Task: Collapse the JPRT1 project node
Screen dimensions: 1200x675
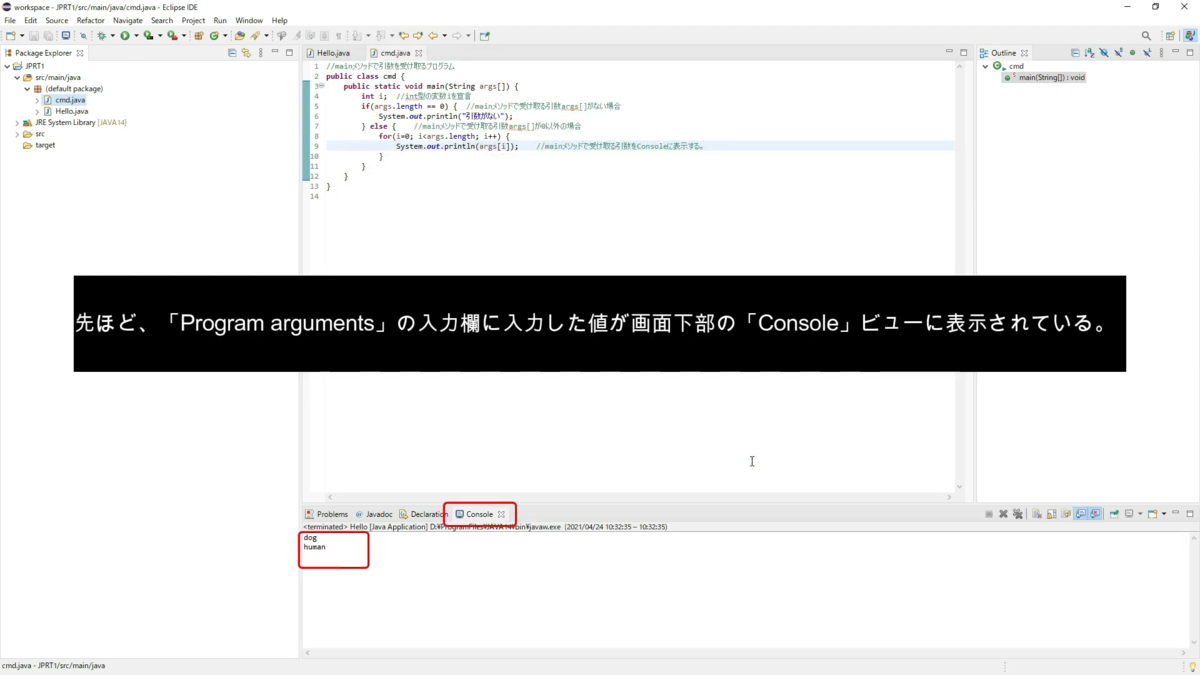Action: pyautogui.click(x=7, y=66)
